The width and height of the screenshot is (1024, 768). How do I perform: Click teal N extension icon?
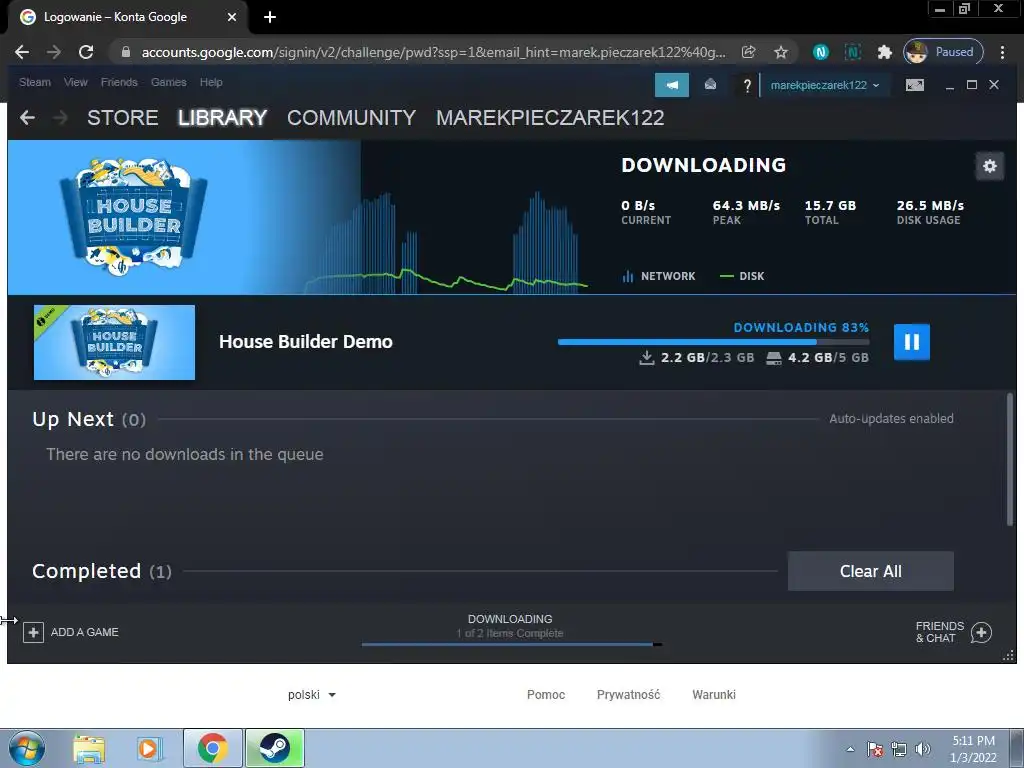click(821, 52)
